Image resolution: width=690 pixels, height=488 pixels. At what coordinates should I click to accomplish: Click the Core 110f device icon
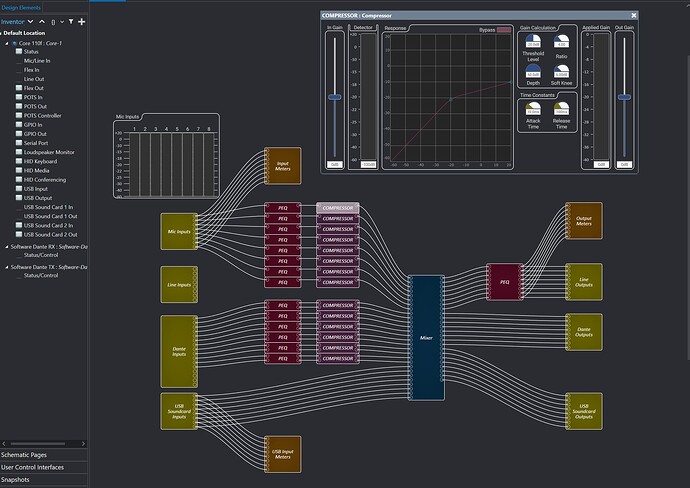15,44
